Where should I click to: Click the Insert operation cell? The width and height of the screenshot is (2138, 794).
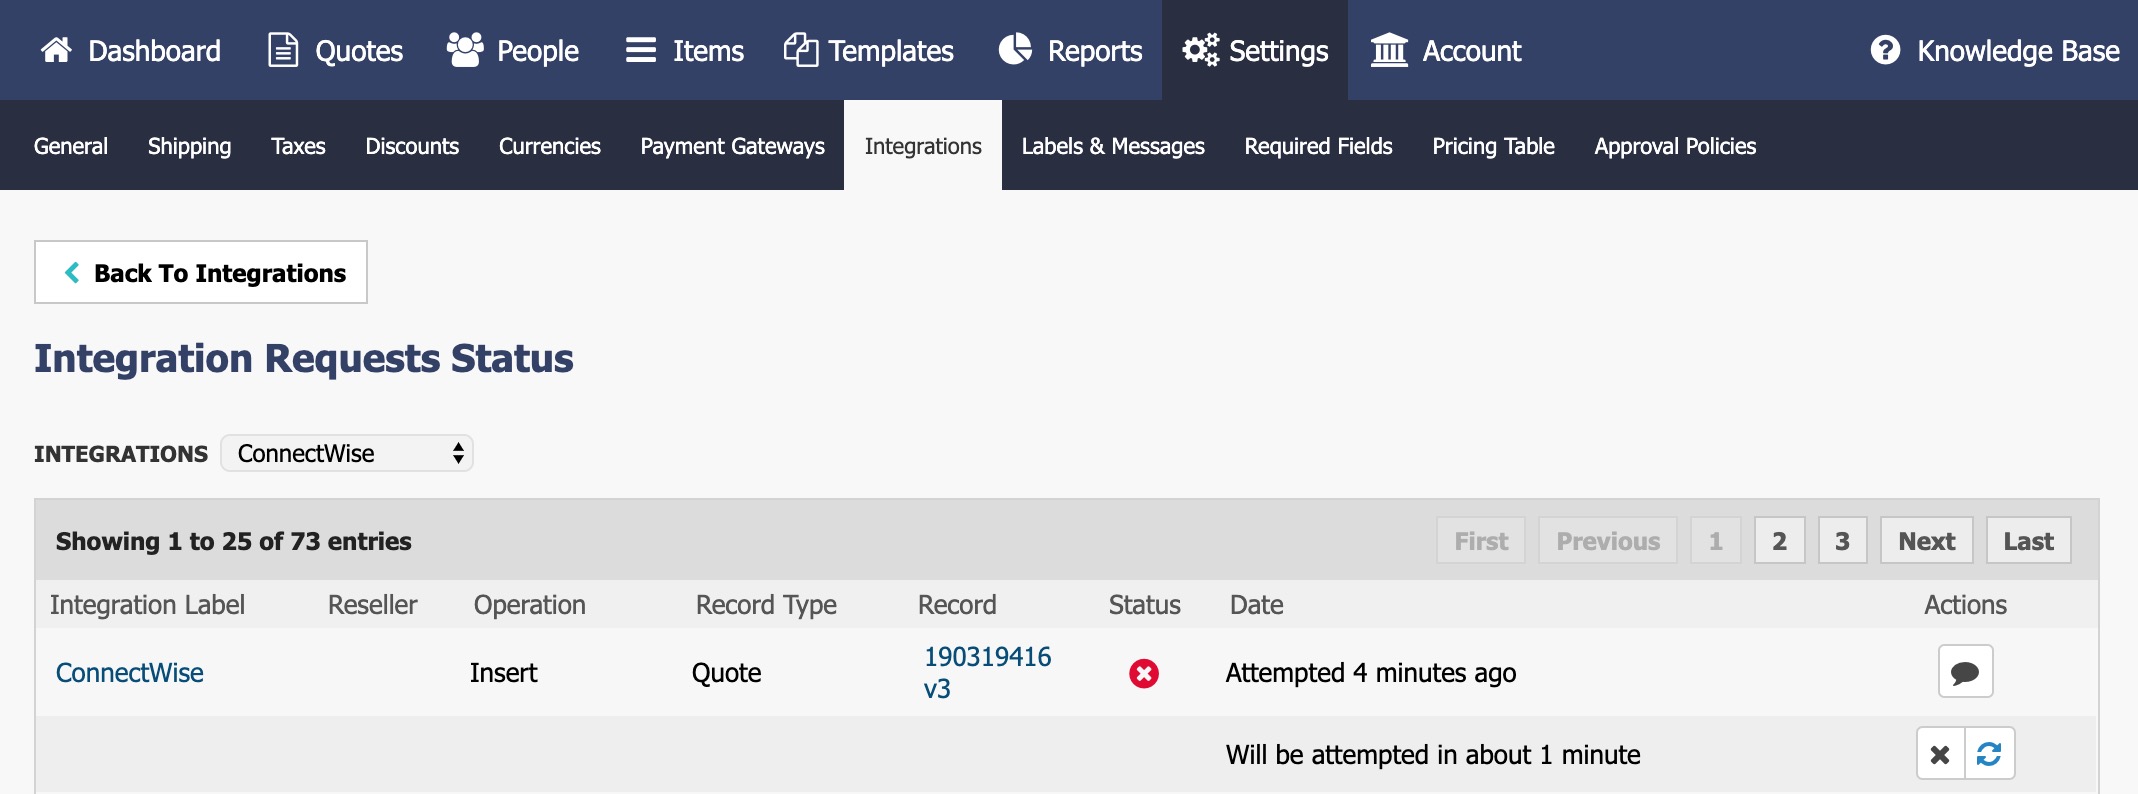[x=504, y=673]
